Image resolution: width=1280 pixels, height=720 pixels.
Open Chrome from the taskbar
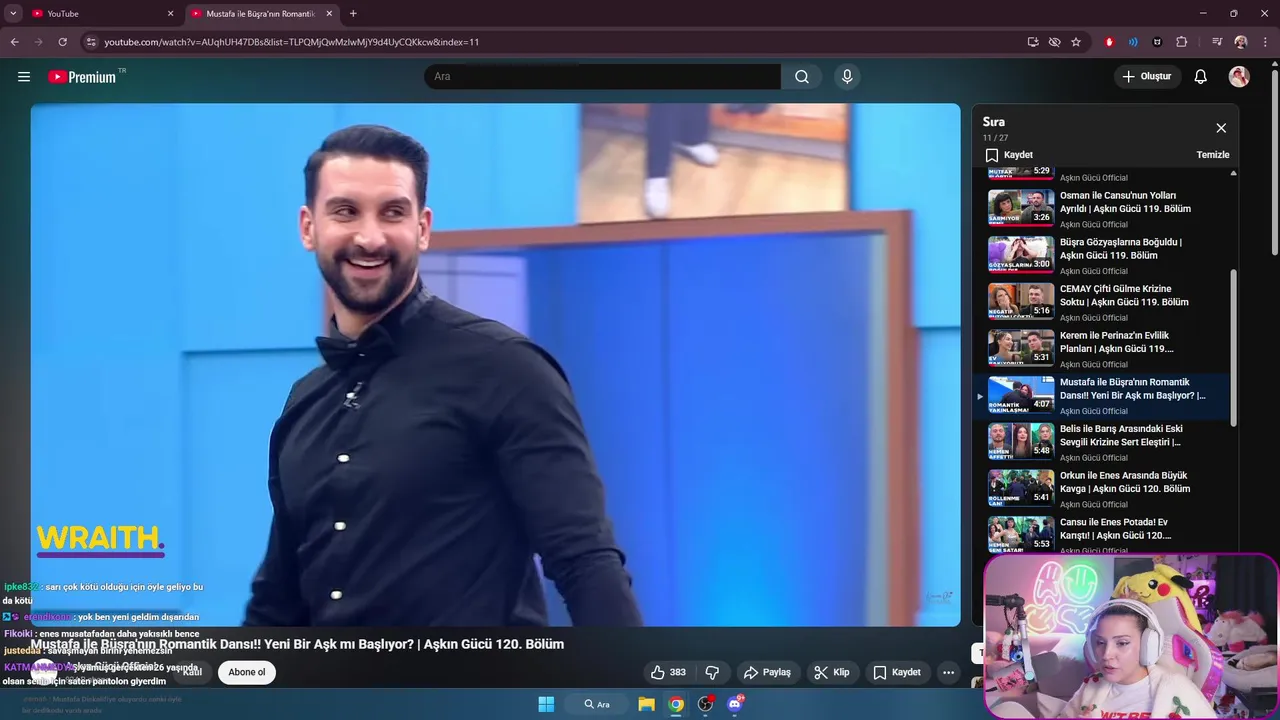676,704
